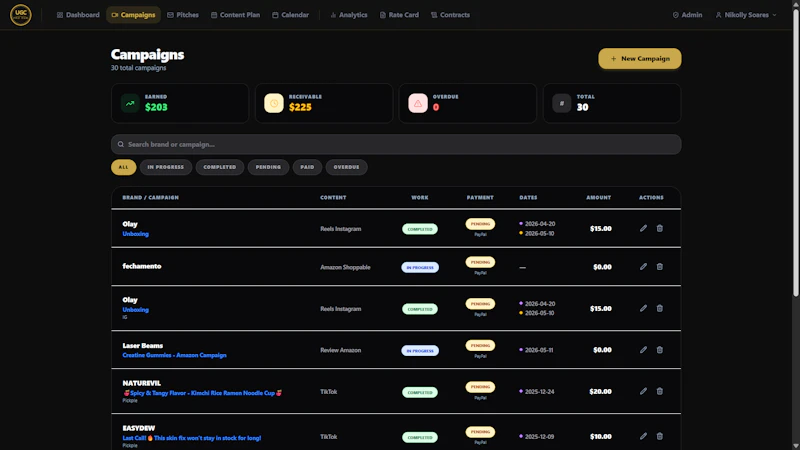Image resolution: width=800 pixels, height=450 pixels.
Task: Open the Calendar page
Action: point(290,15)
